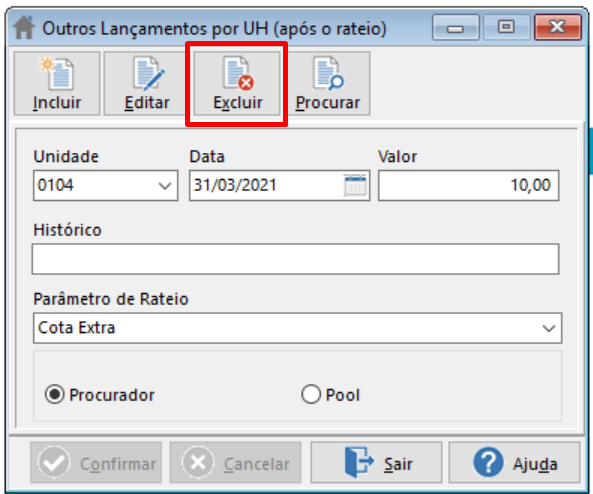Click the Valor field showing 10,00
The width and height of the screenshot is (593, 494).
[x=469, y=185]
